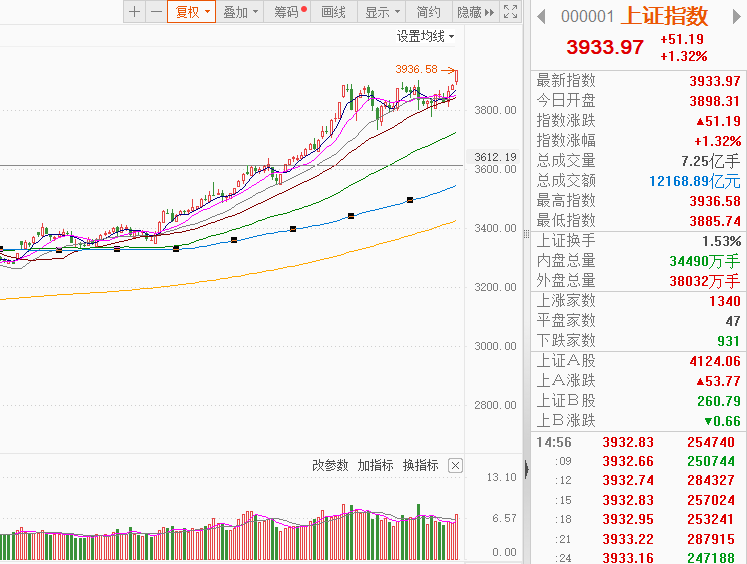Click the splitter handle between chart and quotes
747x564 pixels.
pyautogui.click(x=526, y=234)
